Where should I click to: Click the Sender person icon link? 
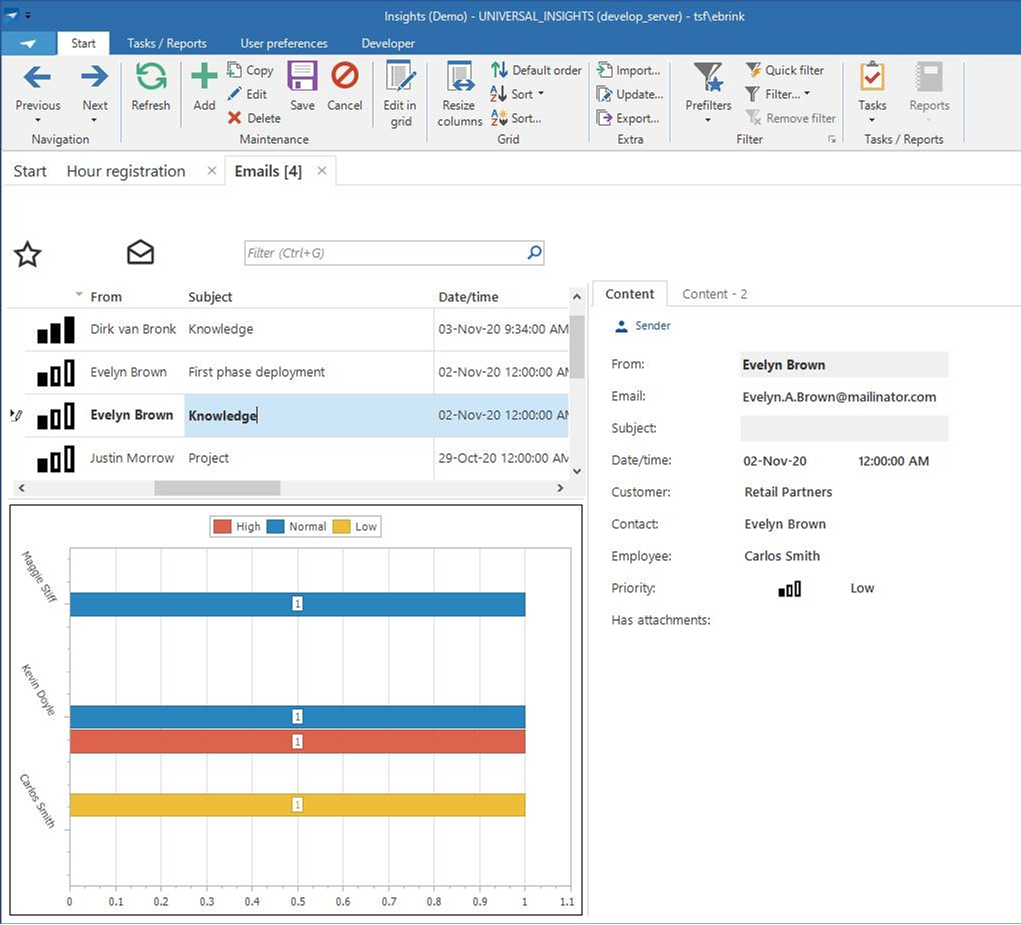point(643,325)
